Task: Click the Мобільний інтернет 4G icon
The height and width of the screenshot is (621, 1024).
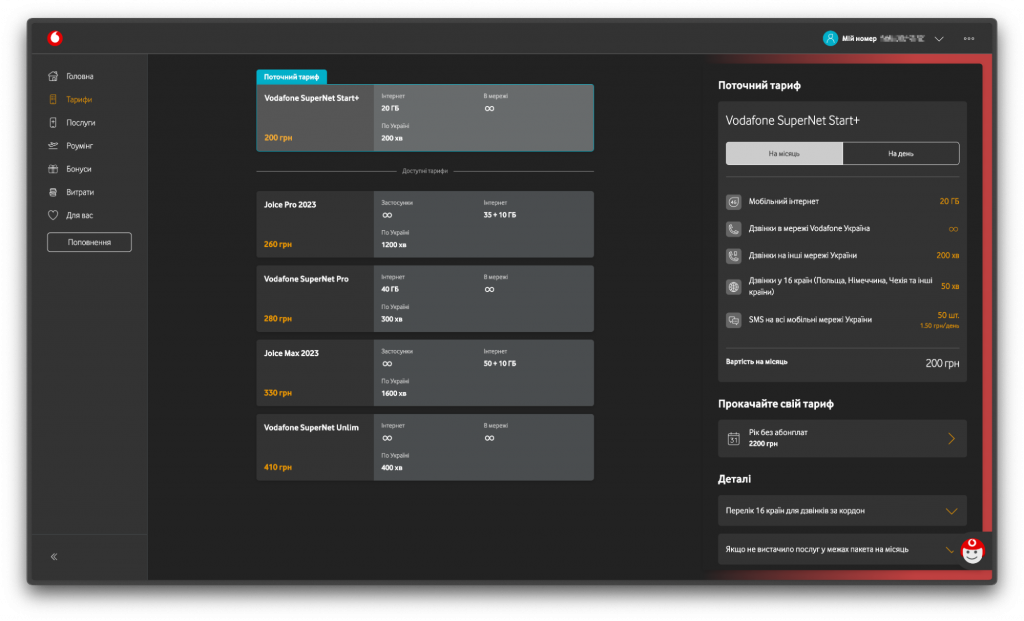Action: coord(734,202)
